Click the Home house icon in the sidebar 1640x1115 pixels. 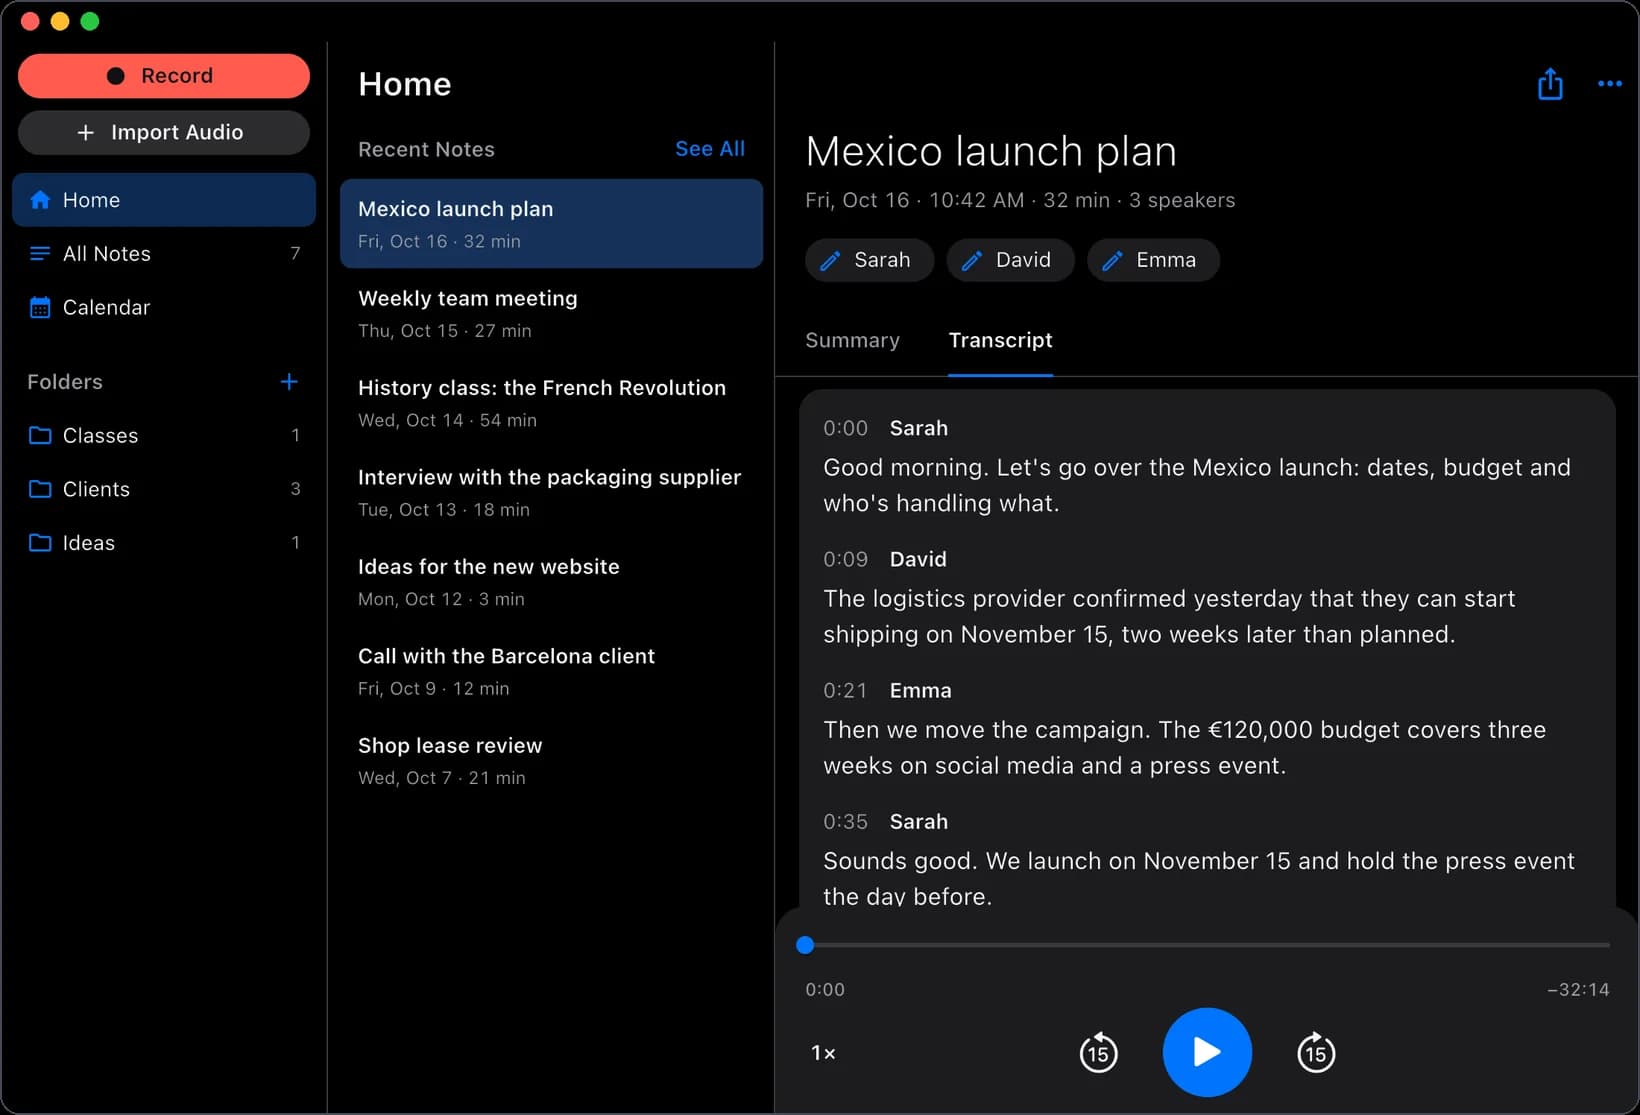click(40, 200)
